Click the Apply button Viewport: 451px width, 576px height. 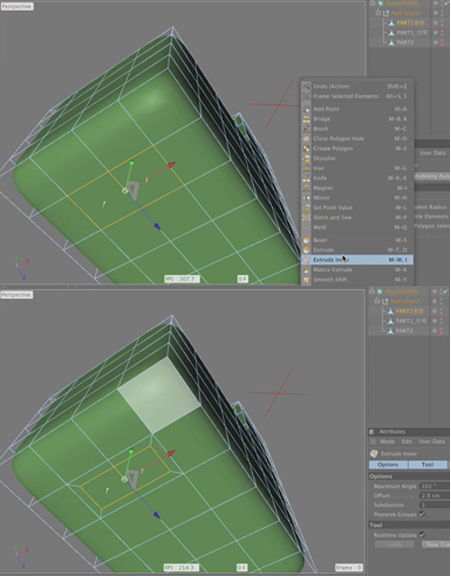pos(394,544)
